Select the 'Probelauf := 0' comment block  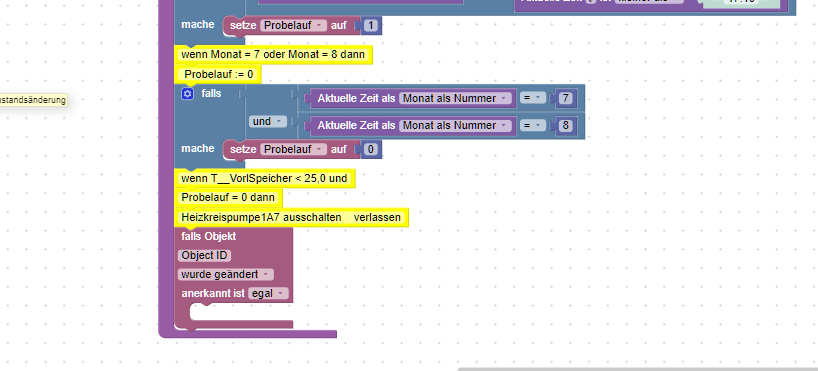point(218,75)
